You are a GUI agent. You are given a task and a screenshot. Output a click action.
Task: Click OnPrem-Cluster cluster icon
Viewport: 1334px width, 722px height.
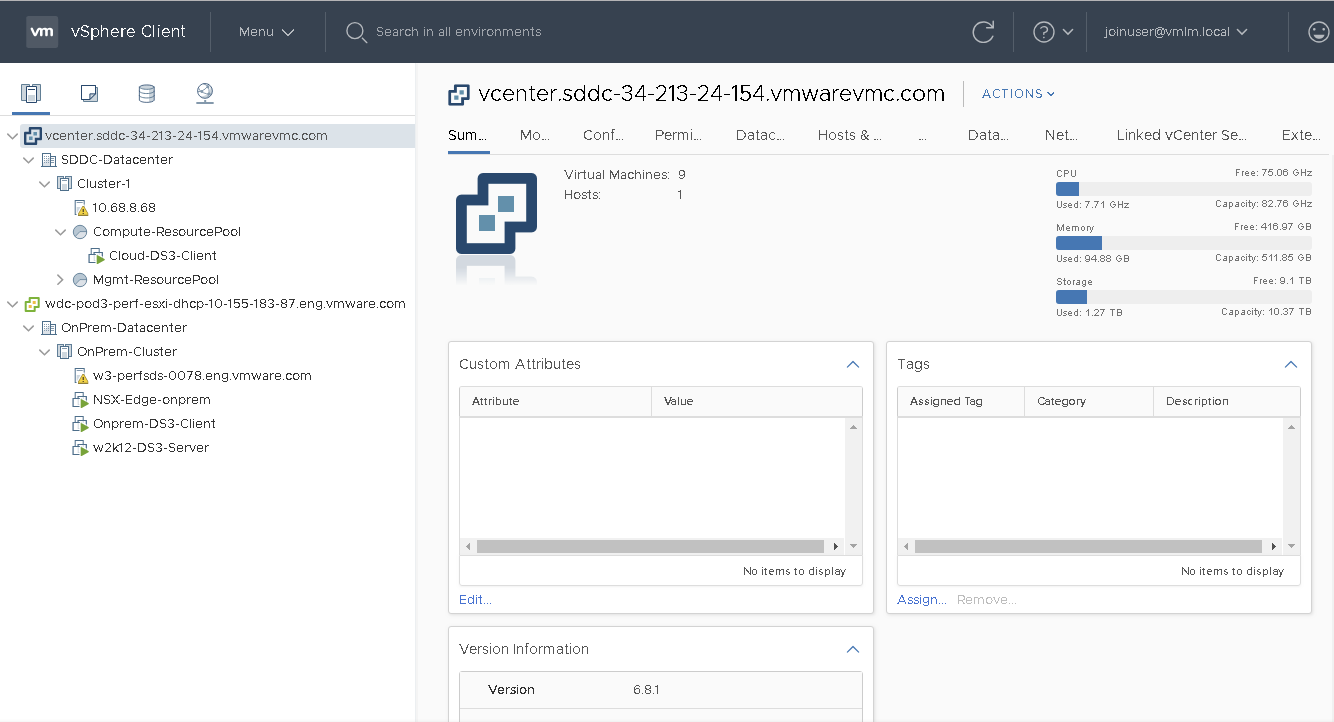[64, 352]
